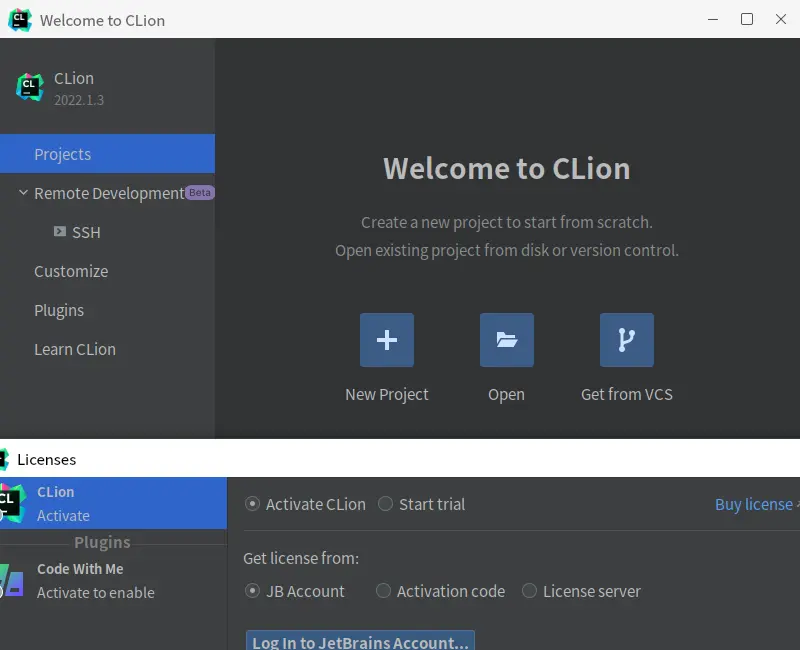Click the Beta badge next to Remote Development
Viewport: 800px width, 650px height.
tap(199, 192)
